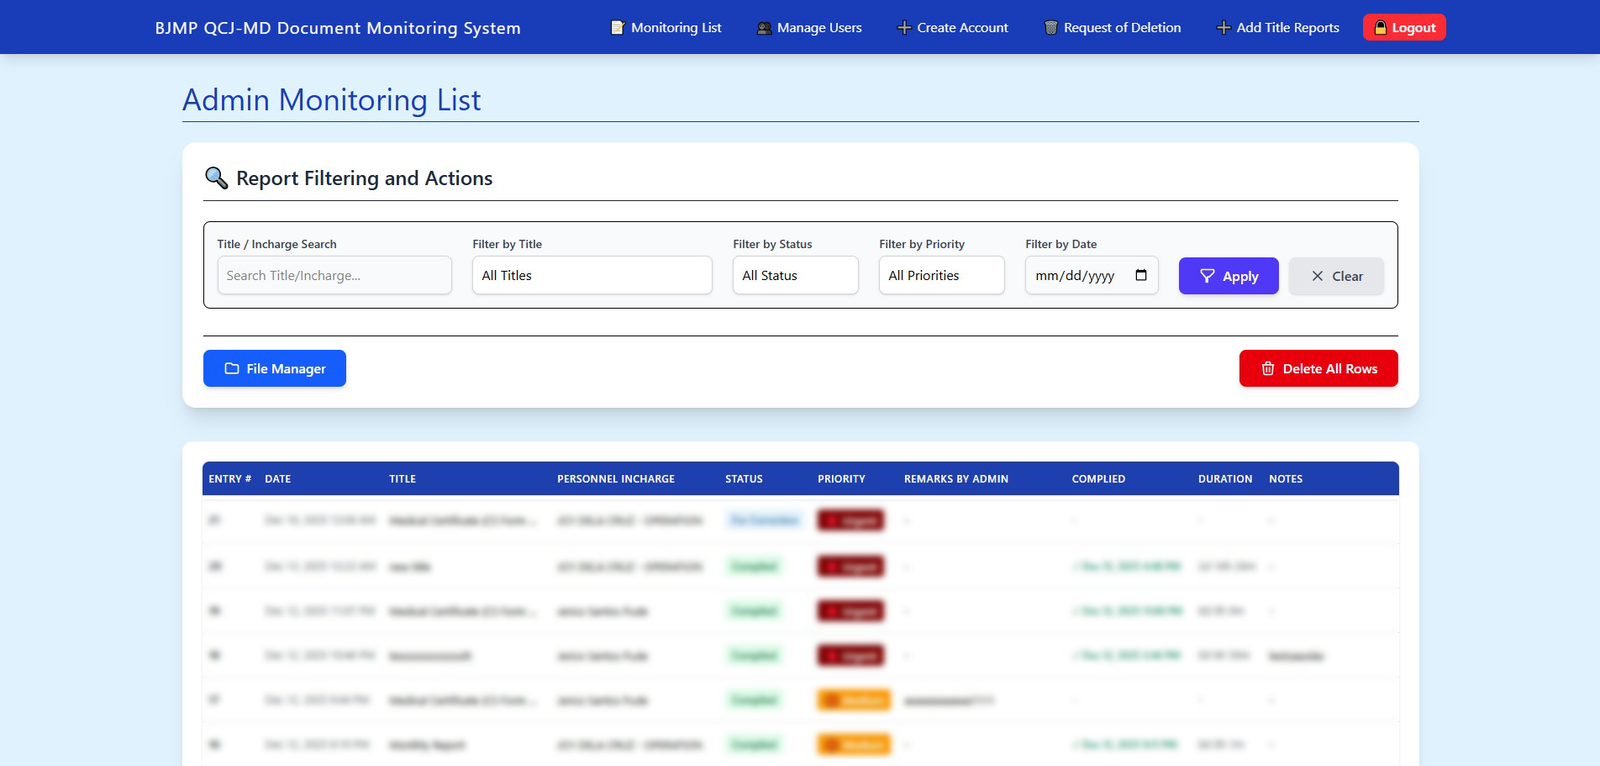The height and width of the screenshot is (766, 1600).
Task: Click the folder icon on File Manager
Action: [x=232, y=369]
